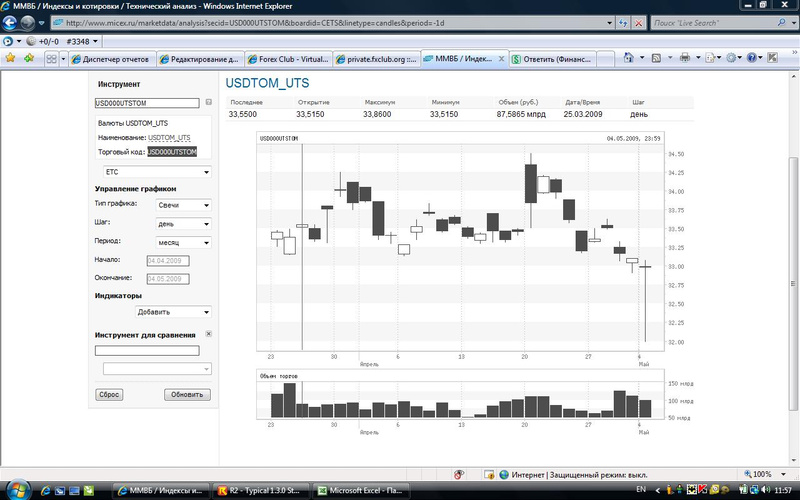800x500 pixels.
Task: Click the Quick Tabs grid icon
Action: point(52,59)
